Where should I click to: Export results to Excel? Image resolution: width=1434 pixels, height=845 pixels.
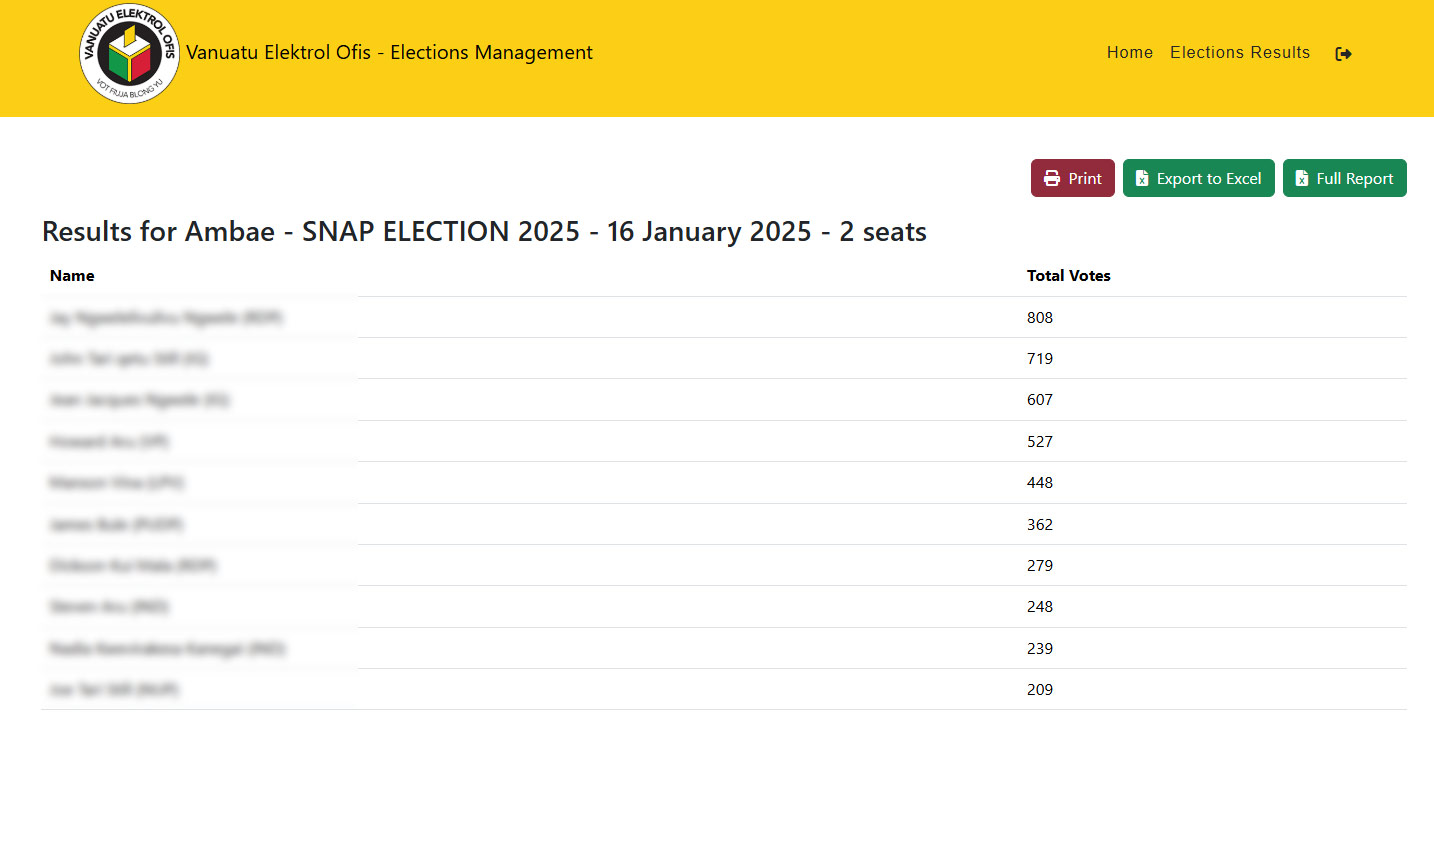1198,178
